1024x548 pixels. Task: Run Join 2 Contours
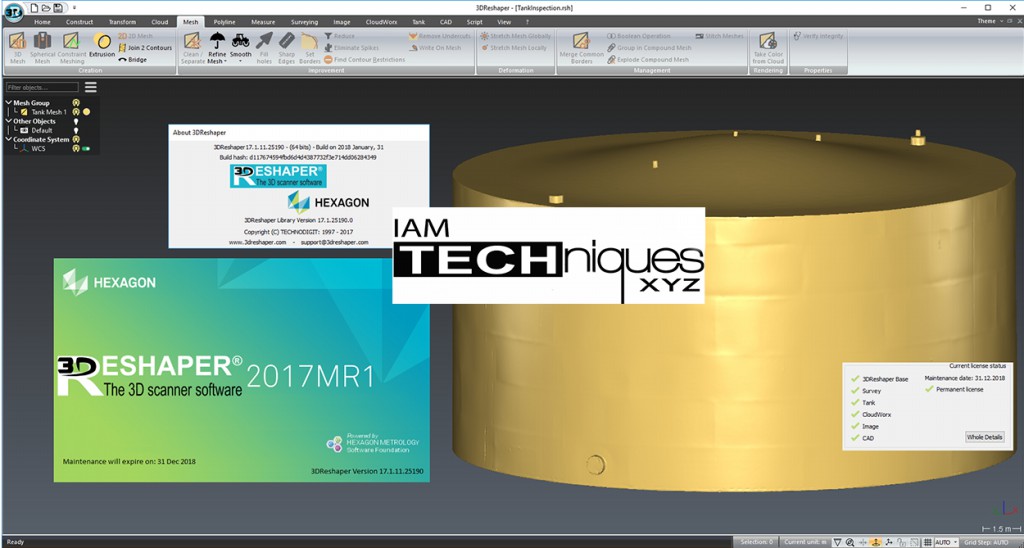(x=145, y=48)
